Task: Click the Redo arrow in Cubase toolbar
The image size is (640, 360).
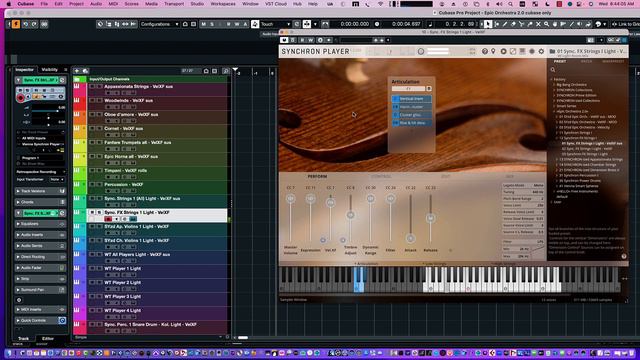Action: pos(34,24)
